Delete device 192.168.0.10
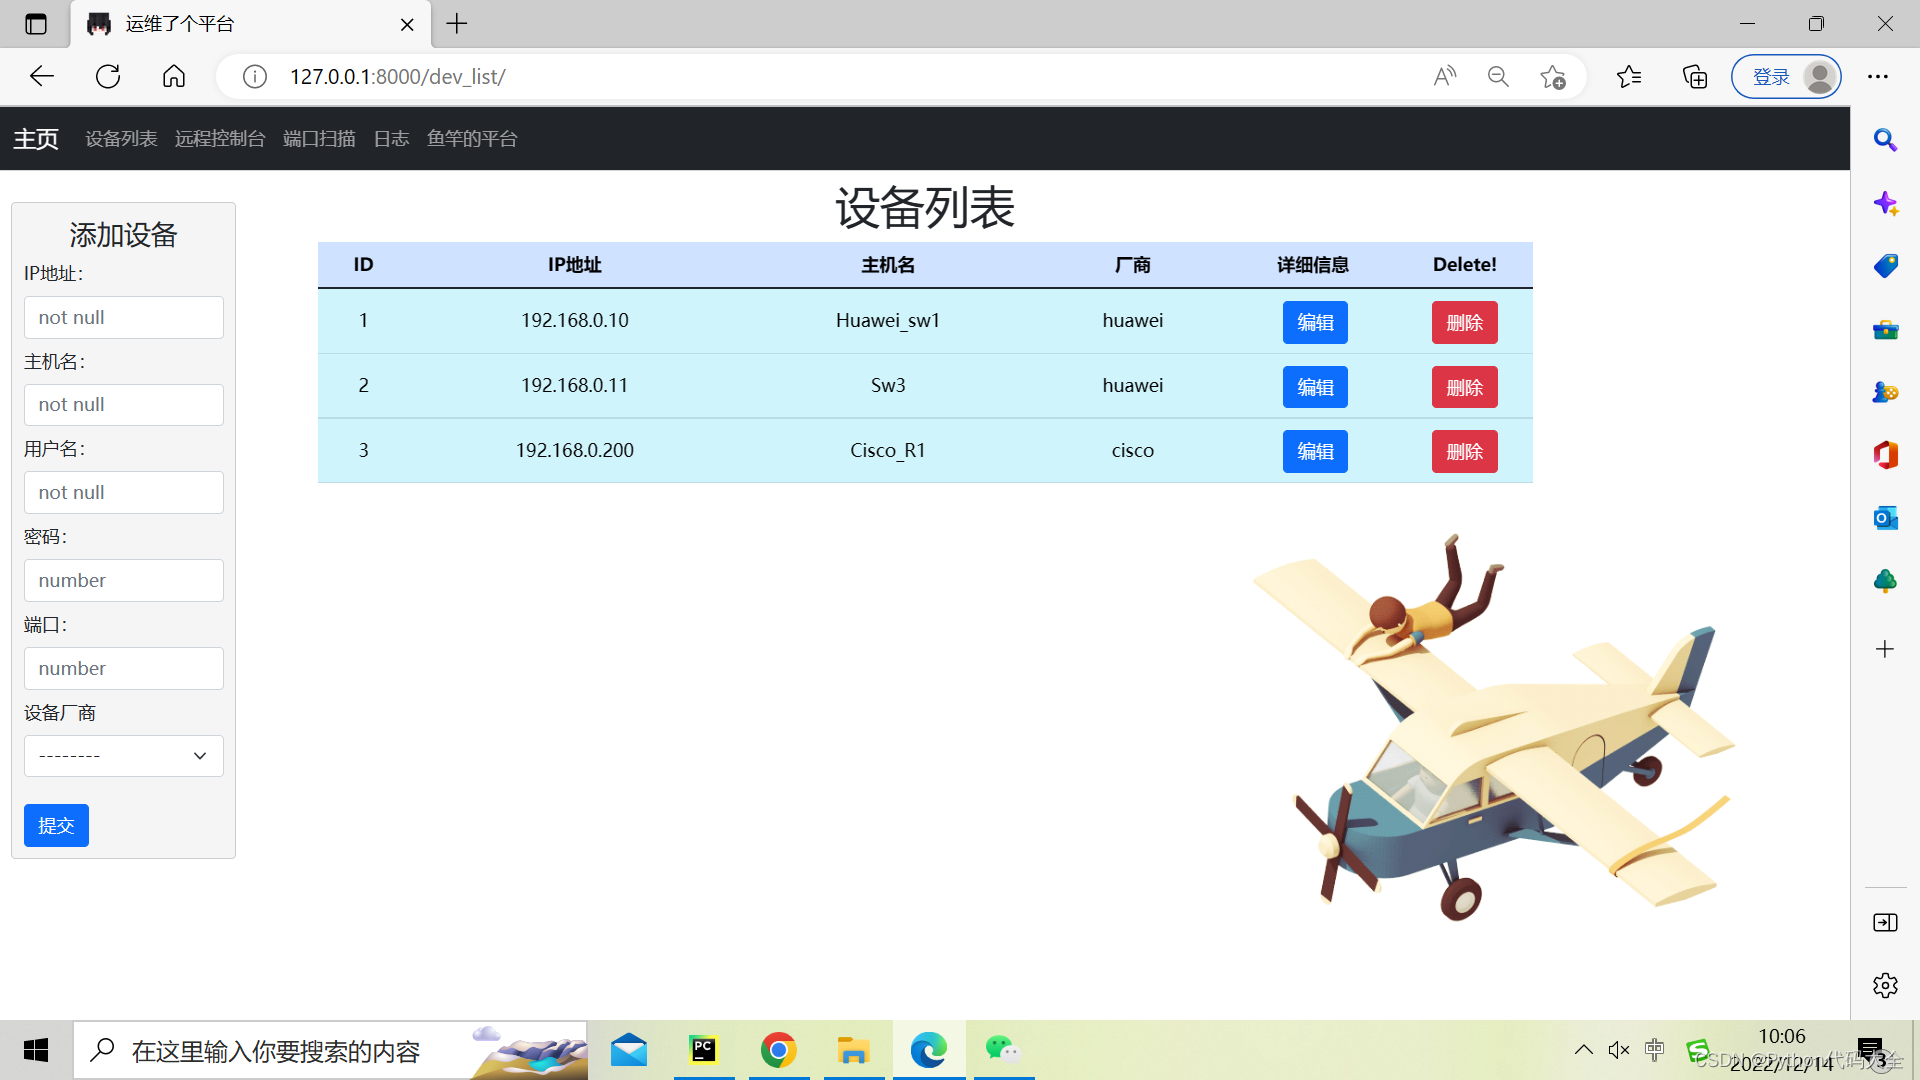Image resolution: width=1920 pixels, height=1080 pixels. (1464, 322)
